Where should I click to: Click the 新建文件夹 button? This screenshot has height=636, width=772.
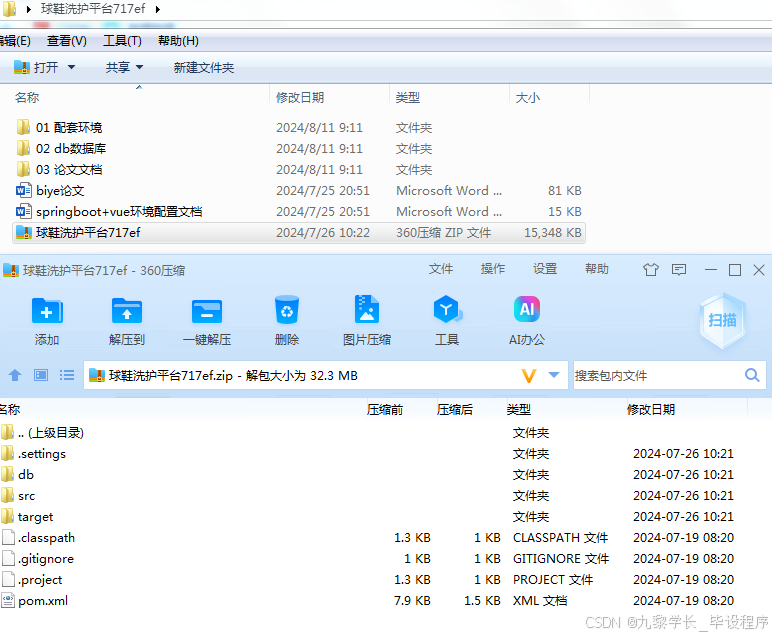pos(204,67)
